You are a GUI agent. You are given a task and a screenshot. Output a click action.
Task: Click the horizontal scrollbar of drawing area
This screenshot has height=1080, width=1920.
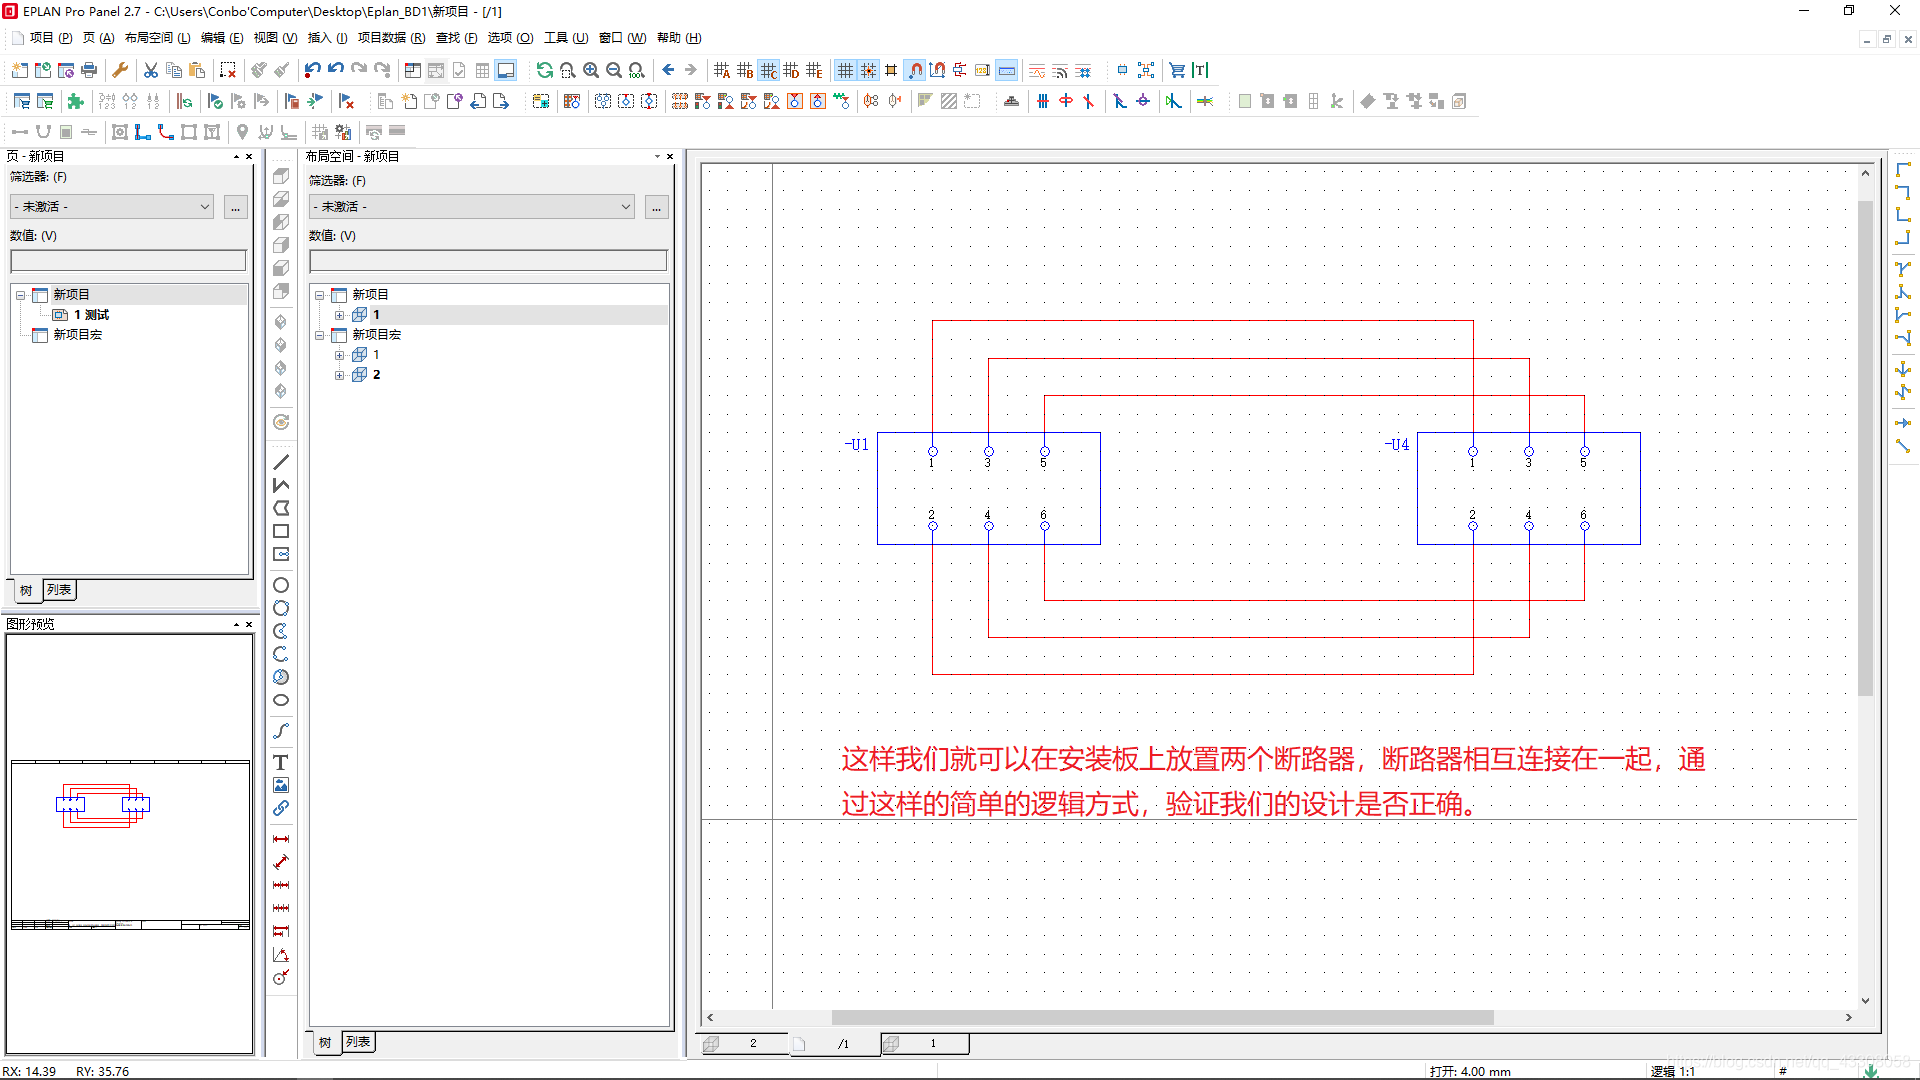(1162, 1017)
